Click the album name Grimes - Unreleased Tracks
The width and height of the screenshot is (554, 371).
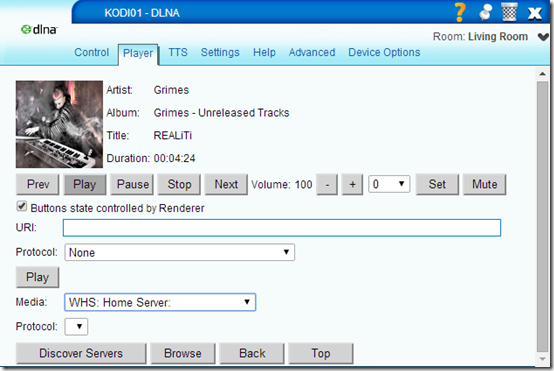click(x=221, y=113)
